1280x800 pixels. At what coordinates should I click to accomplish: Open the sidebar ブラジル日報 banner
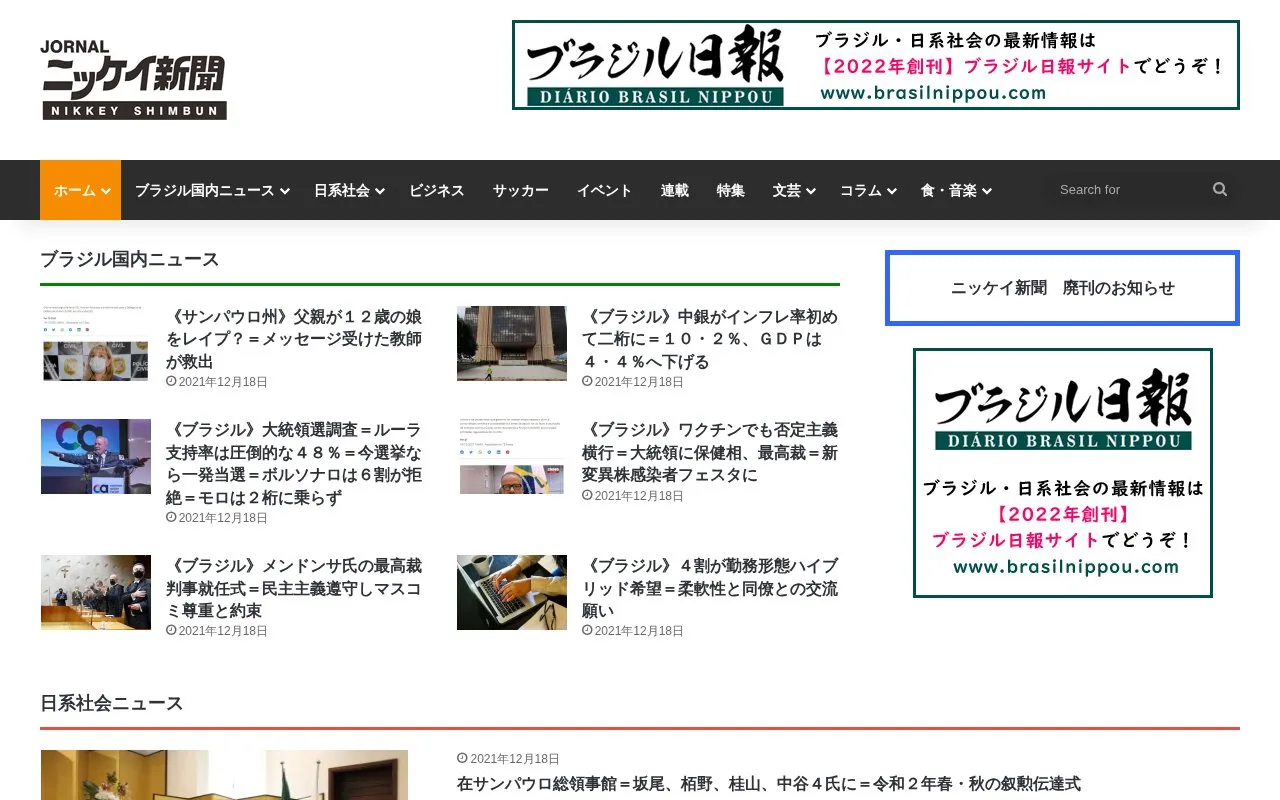pyautogui.click(x=1062, y=473)
